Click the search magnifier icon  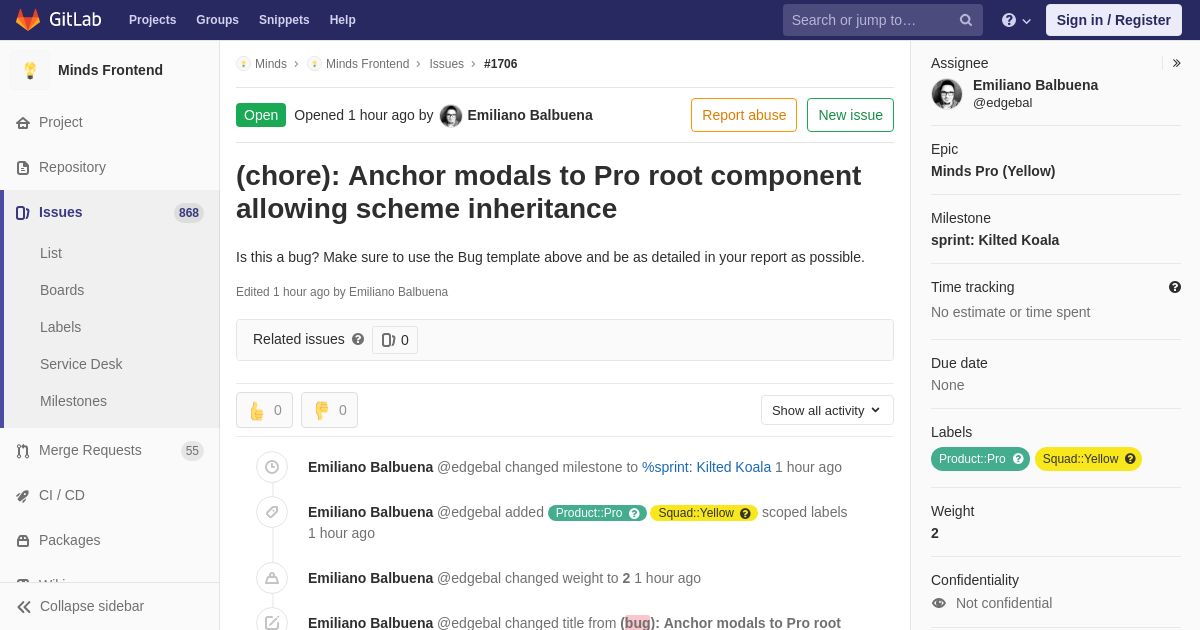tap(966, 20)
